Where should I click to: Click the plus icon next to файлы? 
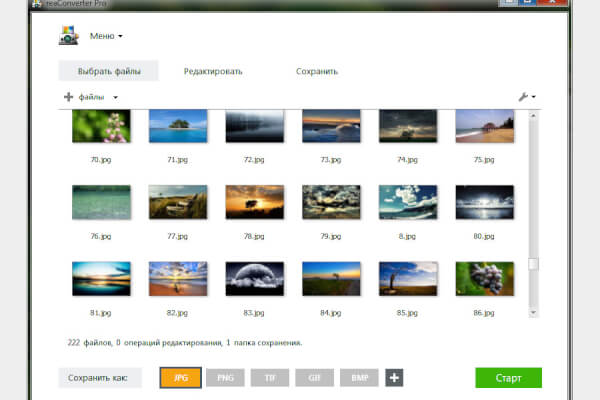pos(68,97)
